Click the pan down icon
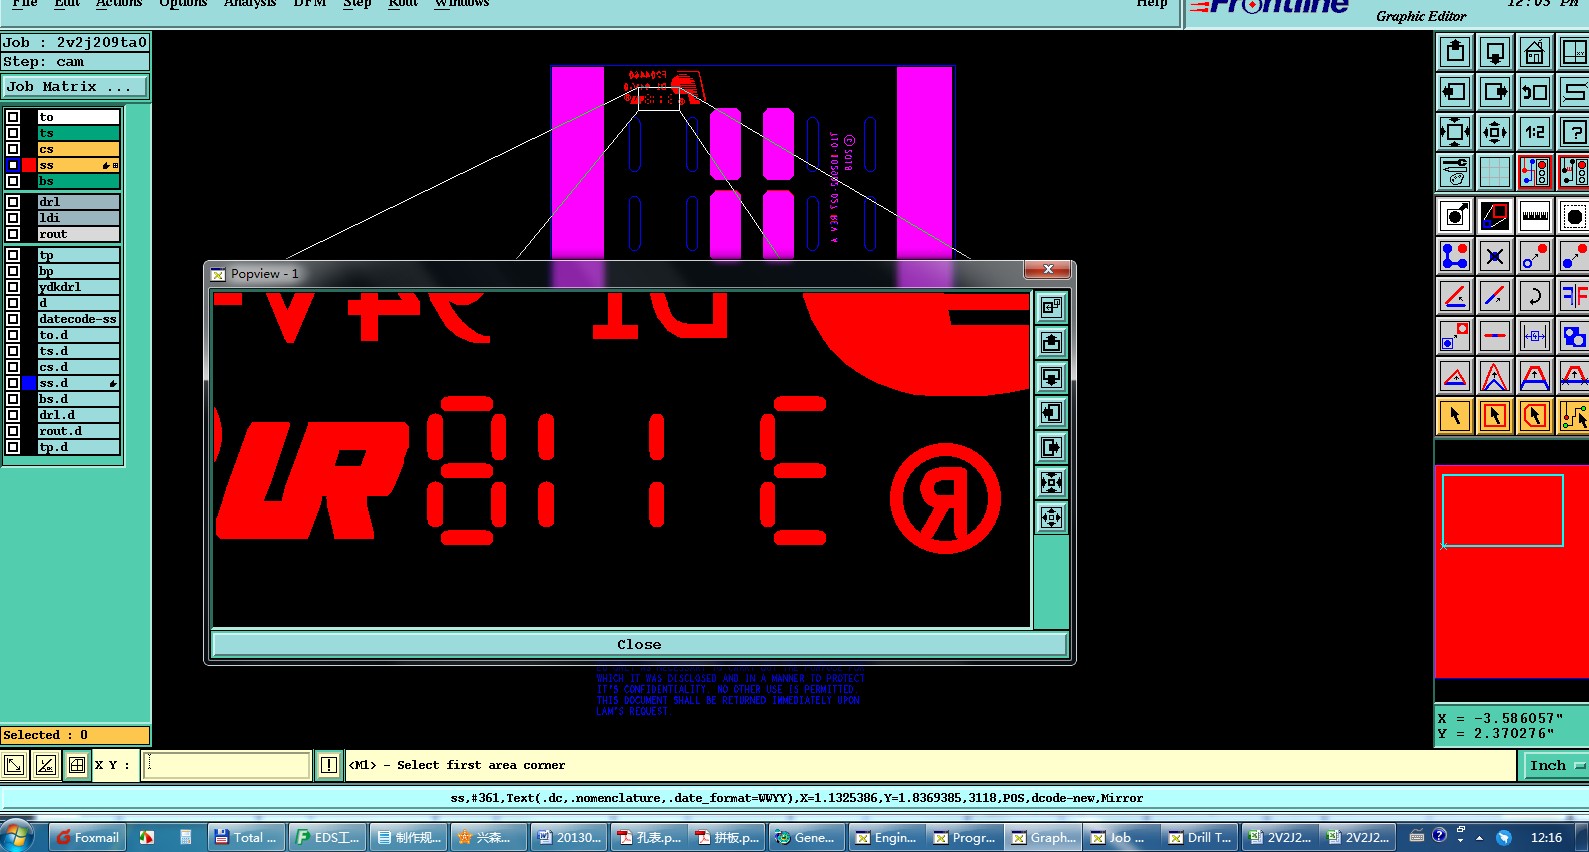 coord(1495,52)
